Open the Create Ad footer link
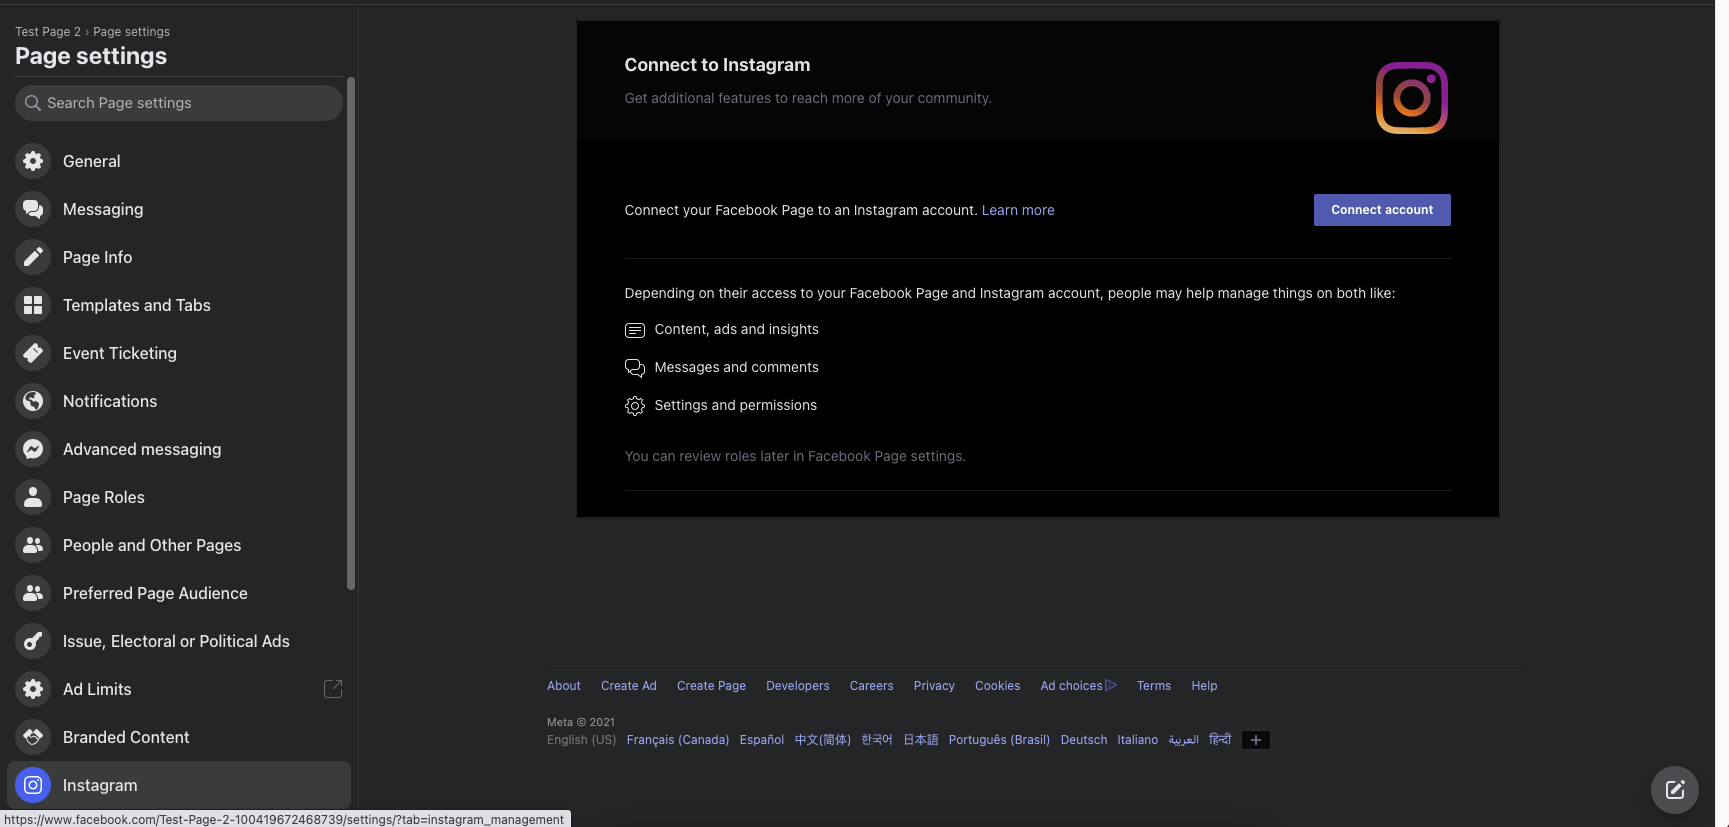1729x827 pixels. 629,686
